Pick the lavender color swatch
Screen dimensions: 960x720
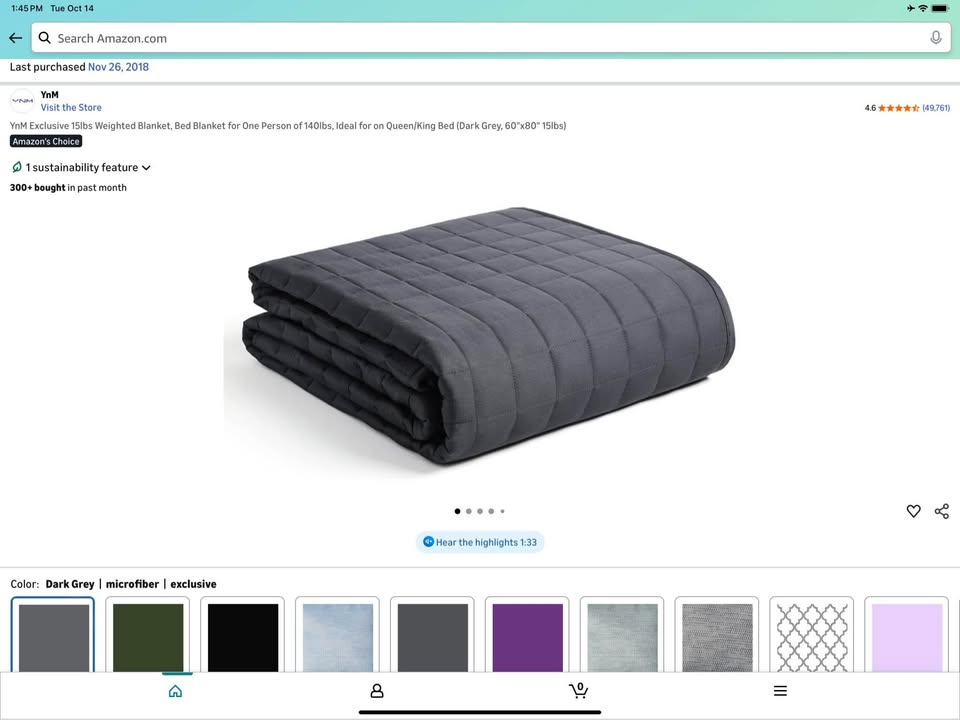(906, 637)
